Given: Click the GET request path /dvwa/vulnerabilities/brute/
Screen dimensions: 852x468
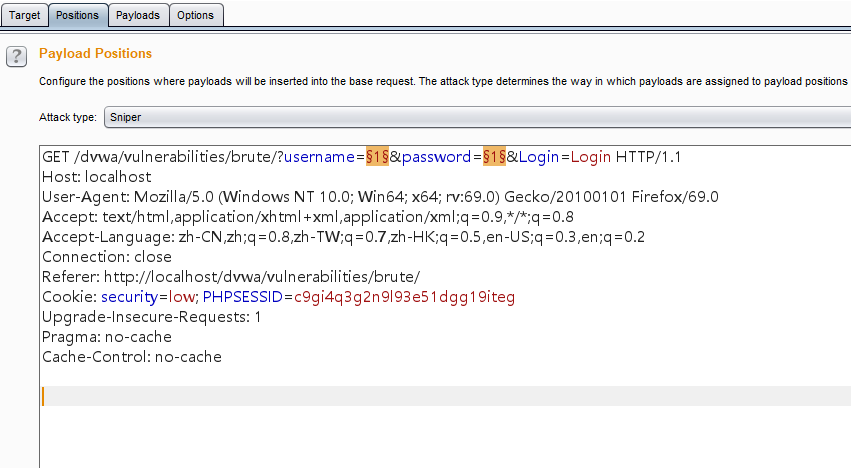Looking at the screenshot, I should 177,157.
